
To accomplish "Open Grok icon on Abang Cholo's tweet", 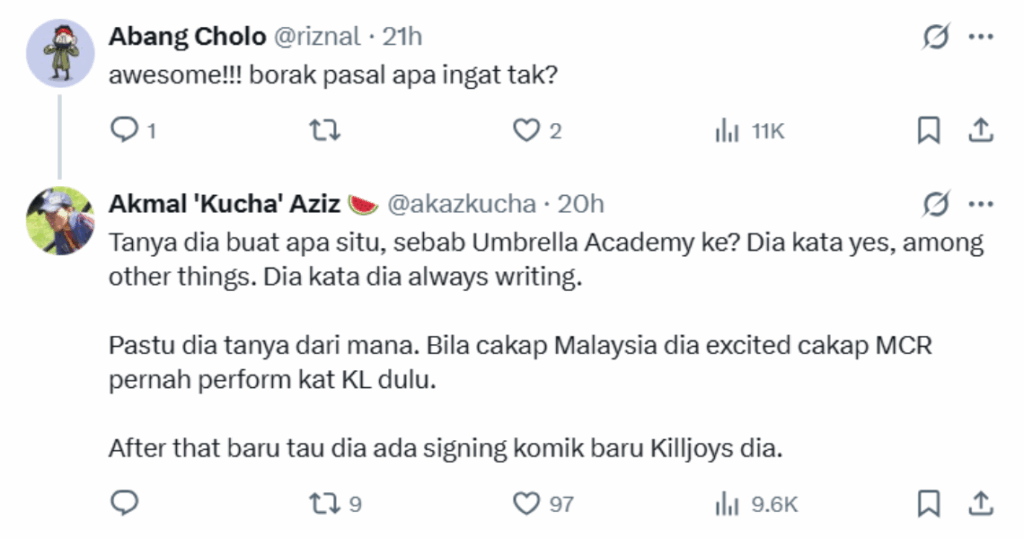I will pos(936,37).
